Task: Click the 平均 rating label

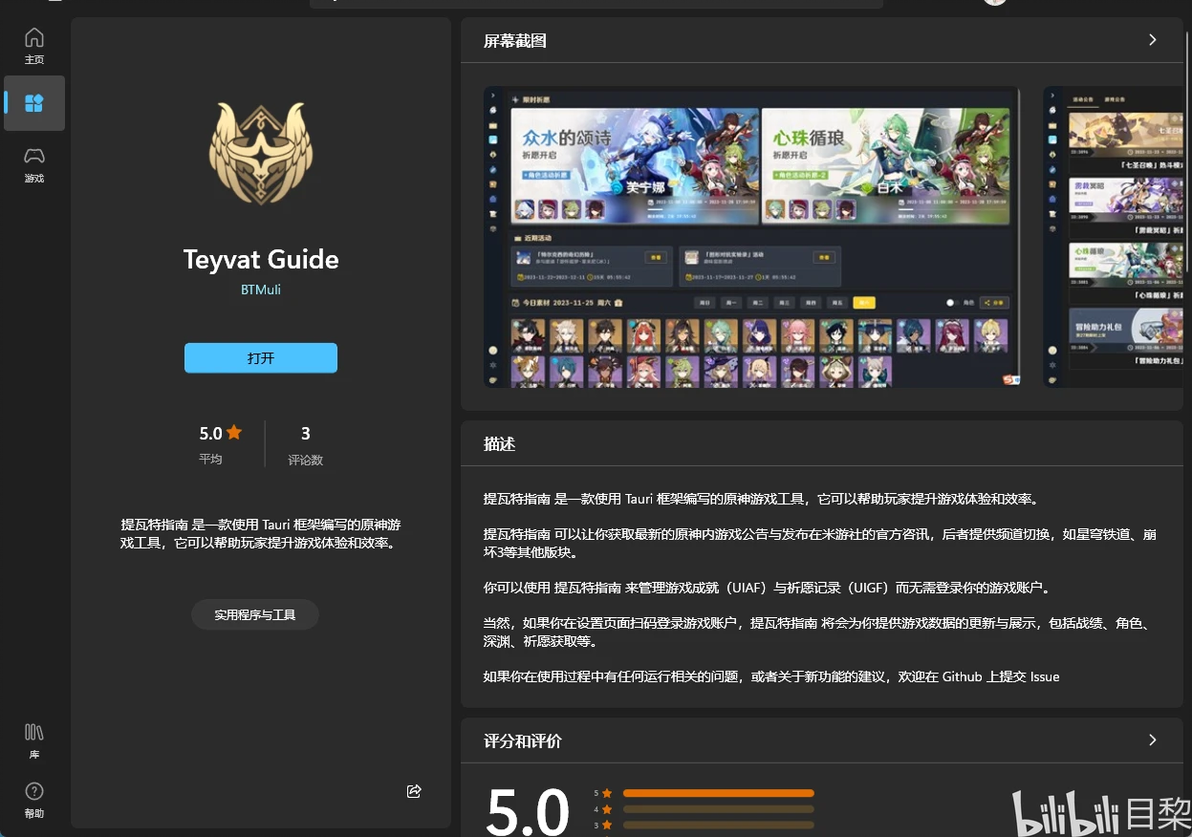Action: 211,459
